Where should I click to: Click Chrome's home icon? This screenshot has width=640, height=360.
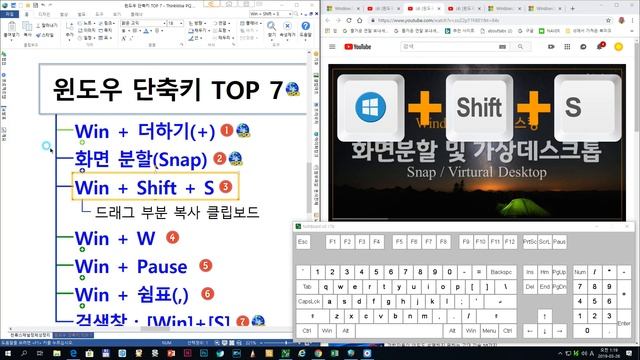point(360,20)
